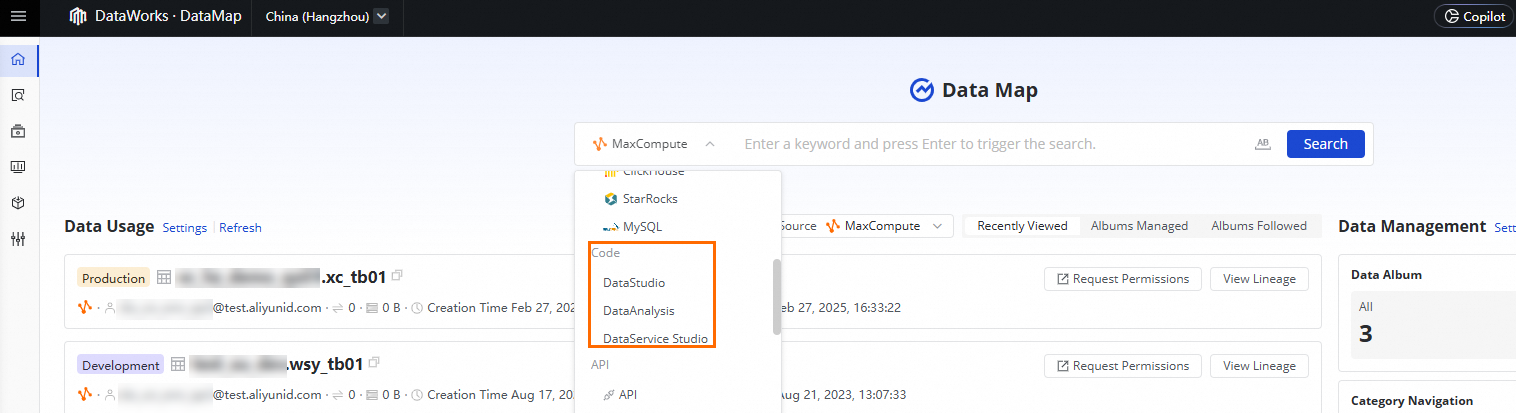The width and height of the screenshot is (1516, 413).
Task: Click the clock icon in wsy_tb01 row
Action: click(x=417, y=395)
